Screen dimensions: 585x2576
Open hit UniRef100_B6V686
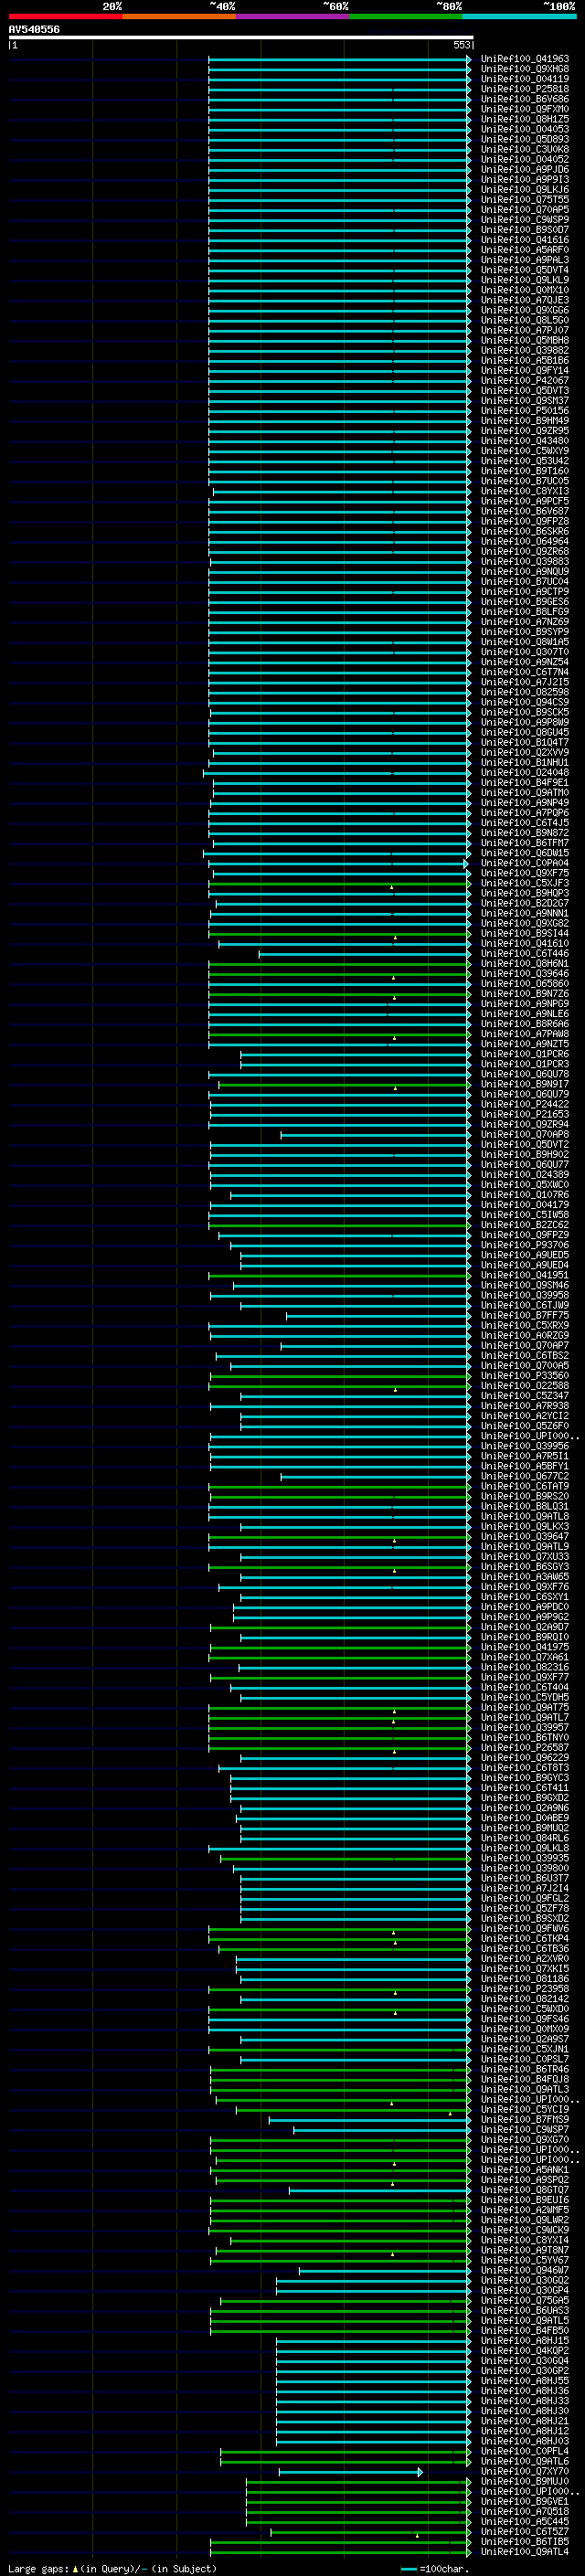(525, 99)
